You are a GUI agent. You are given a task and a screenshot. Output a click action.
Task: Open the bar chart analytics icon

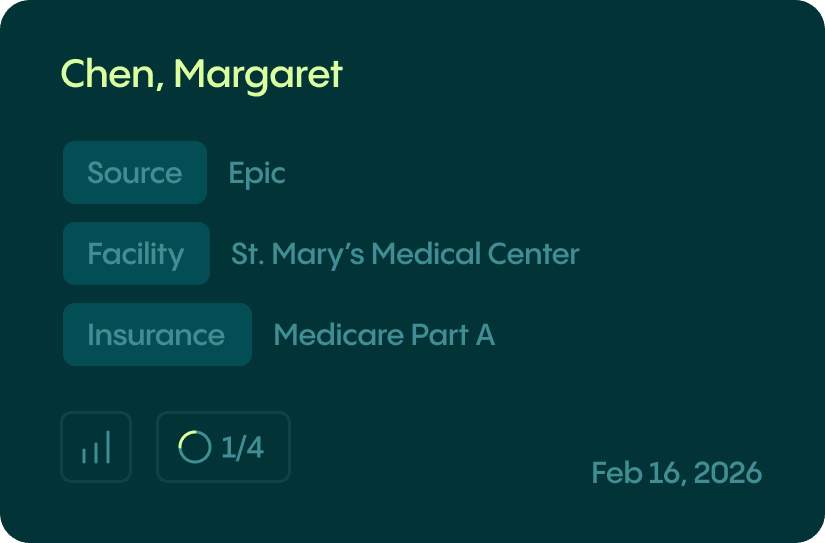(x=96, y=447)
